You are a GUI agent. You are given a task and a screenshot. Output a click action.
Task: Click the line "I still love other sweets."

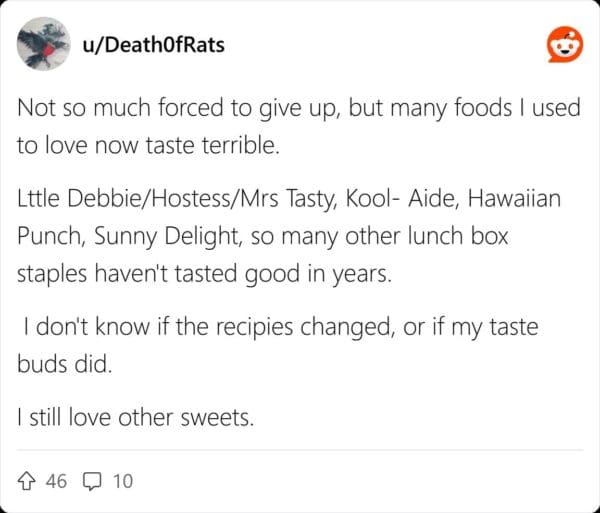(135, 417)
